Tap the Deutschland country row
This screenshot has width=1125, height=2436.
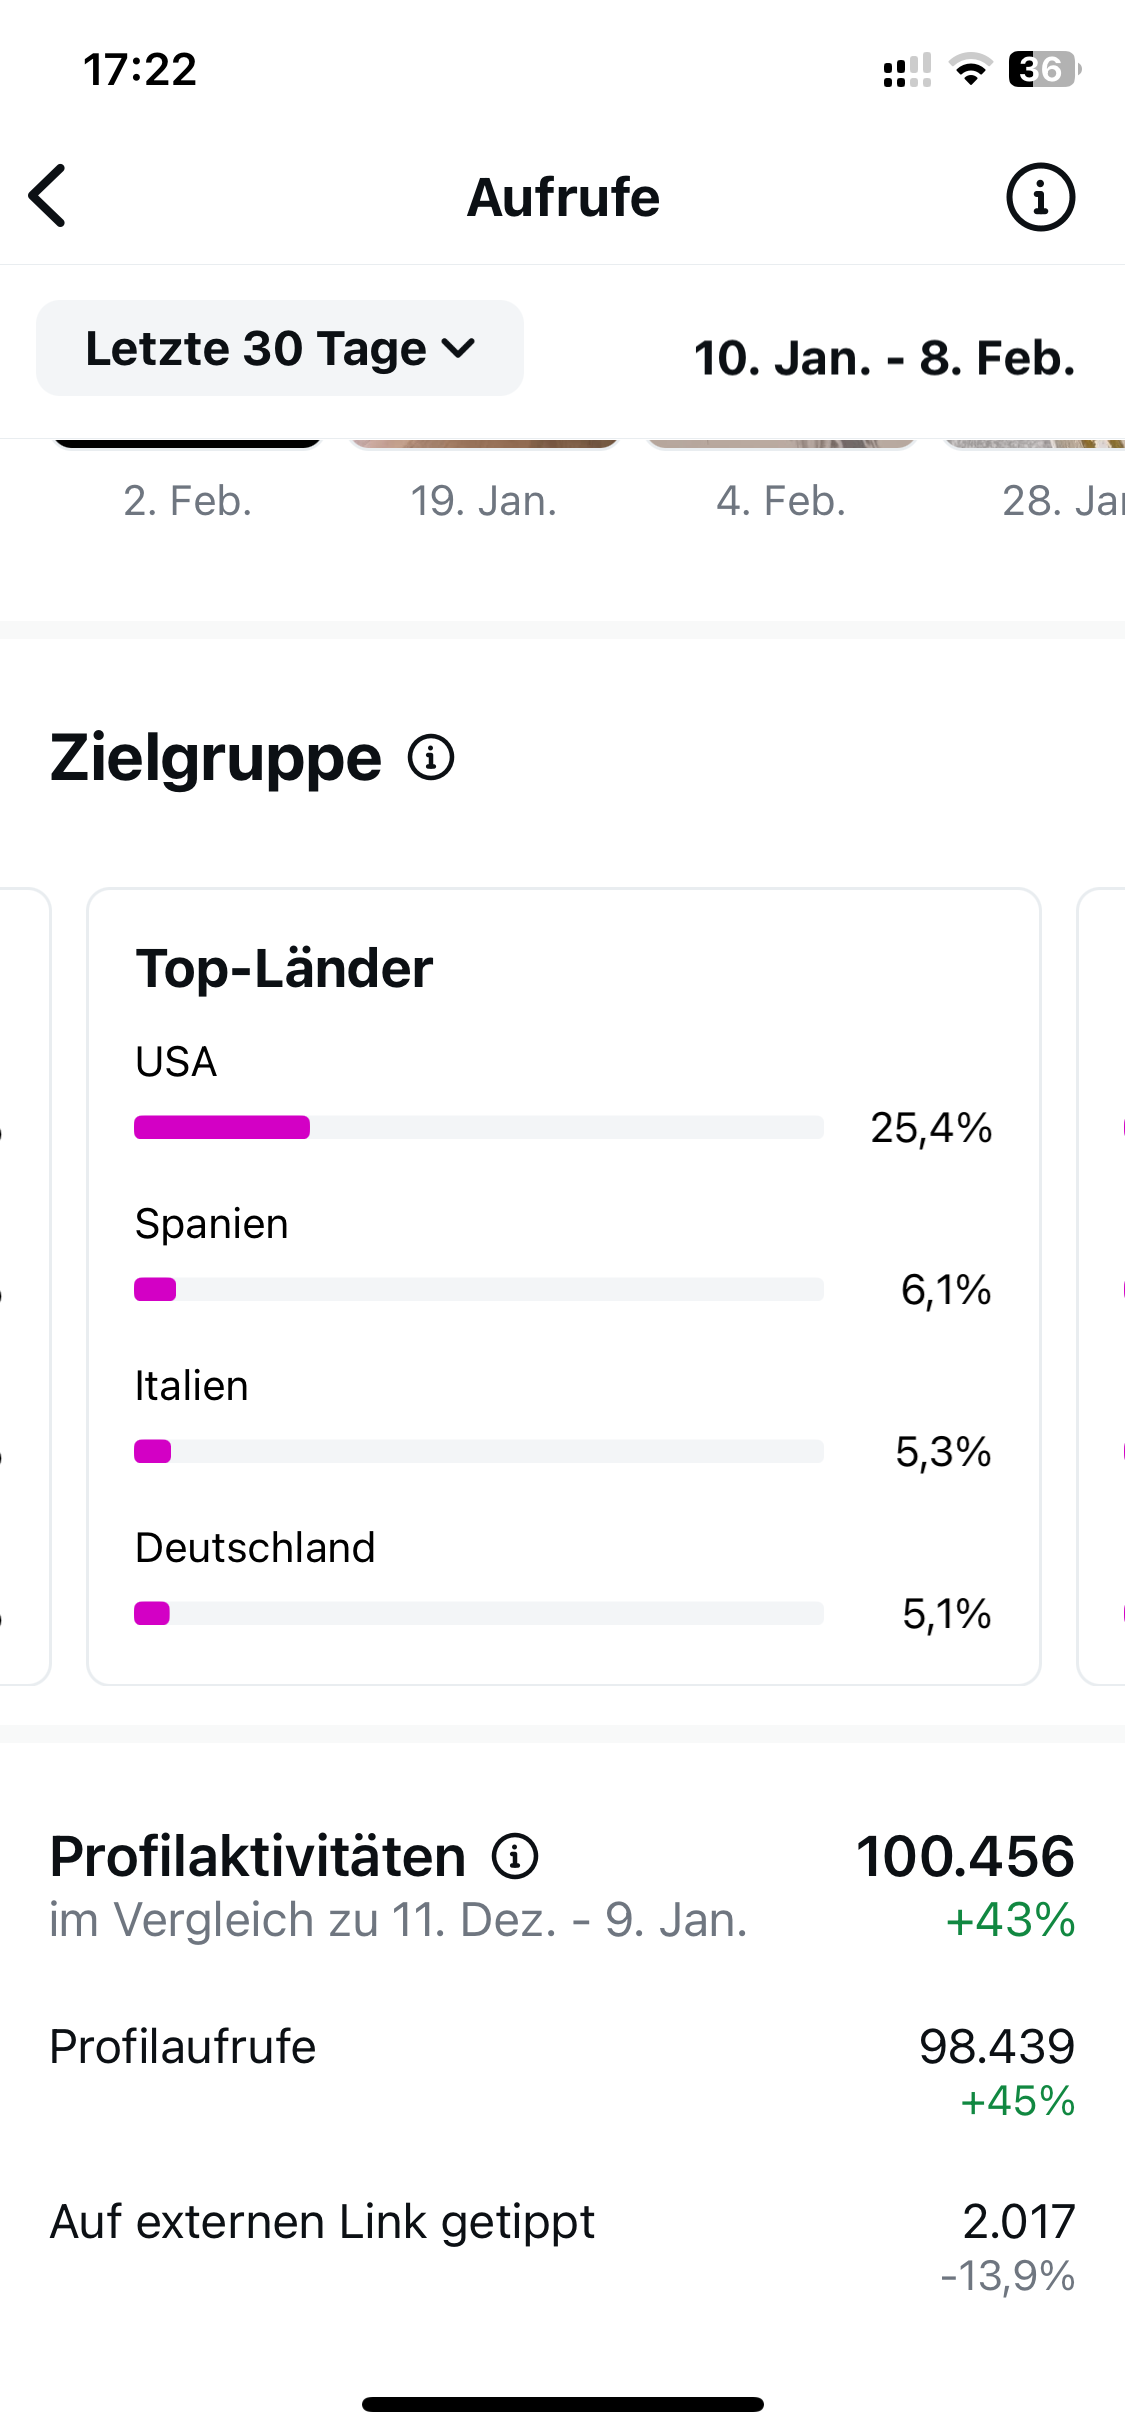pos(564,1580)
